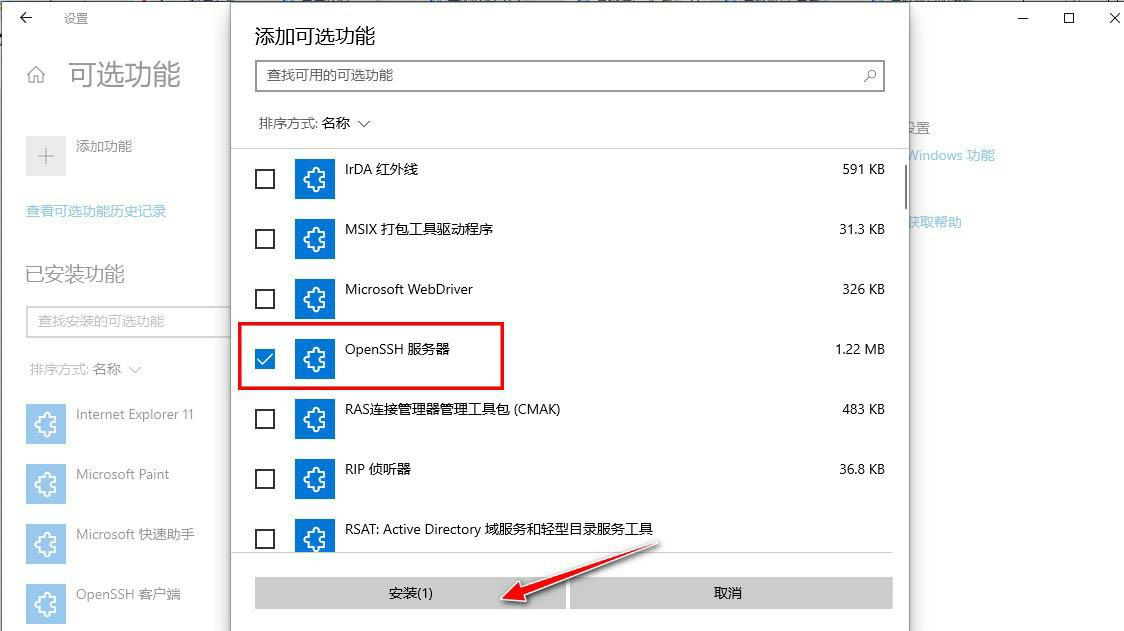Open 查看可选功能历史记录 link
1124x631 pixels.
tap(96, 211)
